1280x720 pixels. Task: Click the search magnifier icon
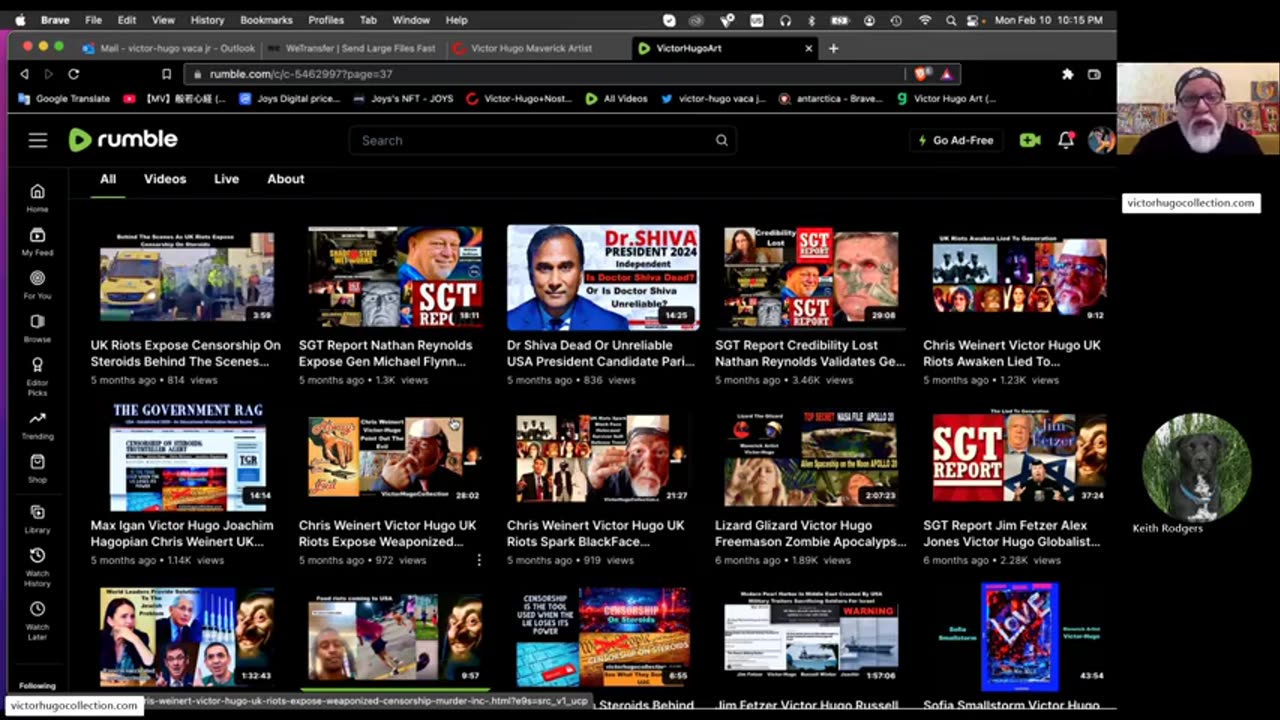pos(721,140)
